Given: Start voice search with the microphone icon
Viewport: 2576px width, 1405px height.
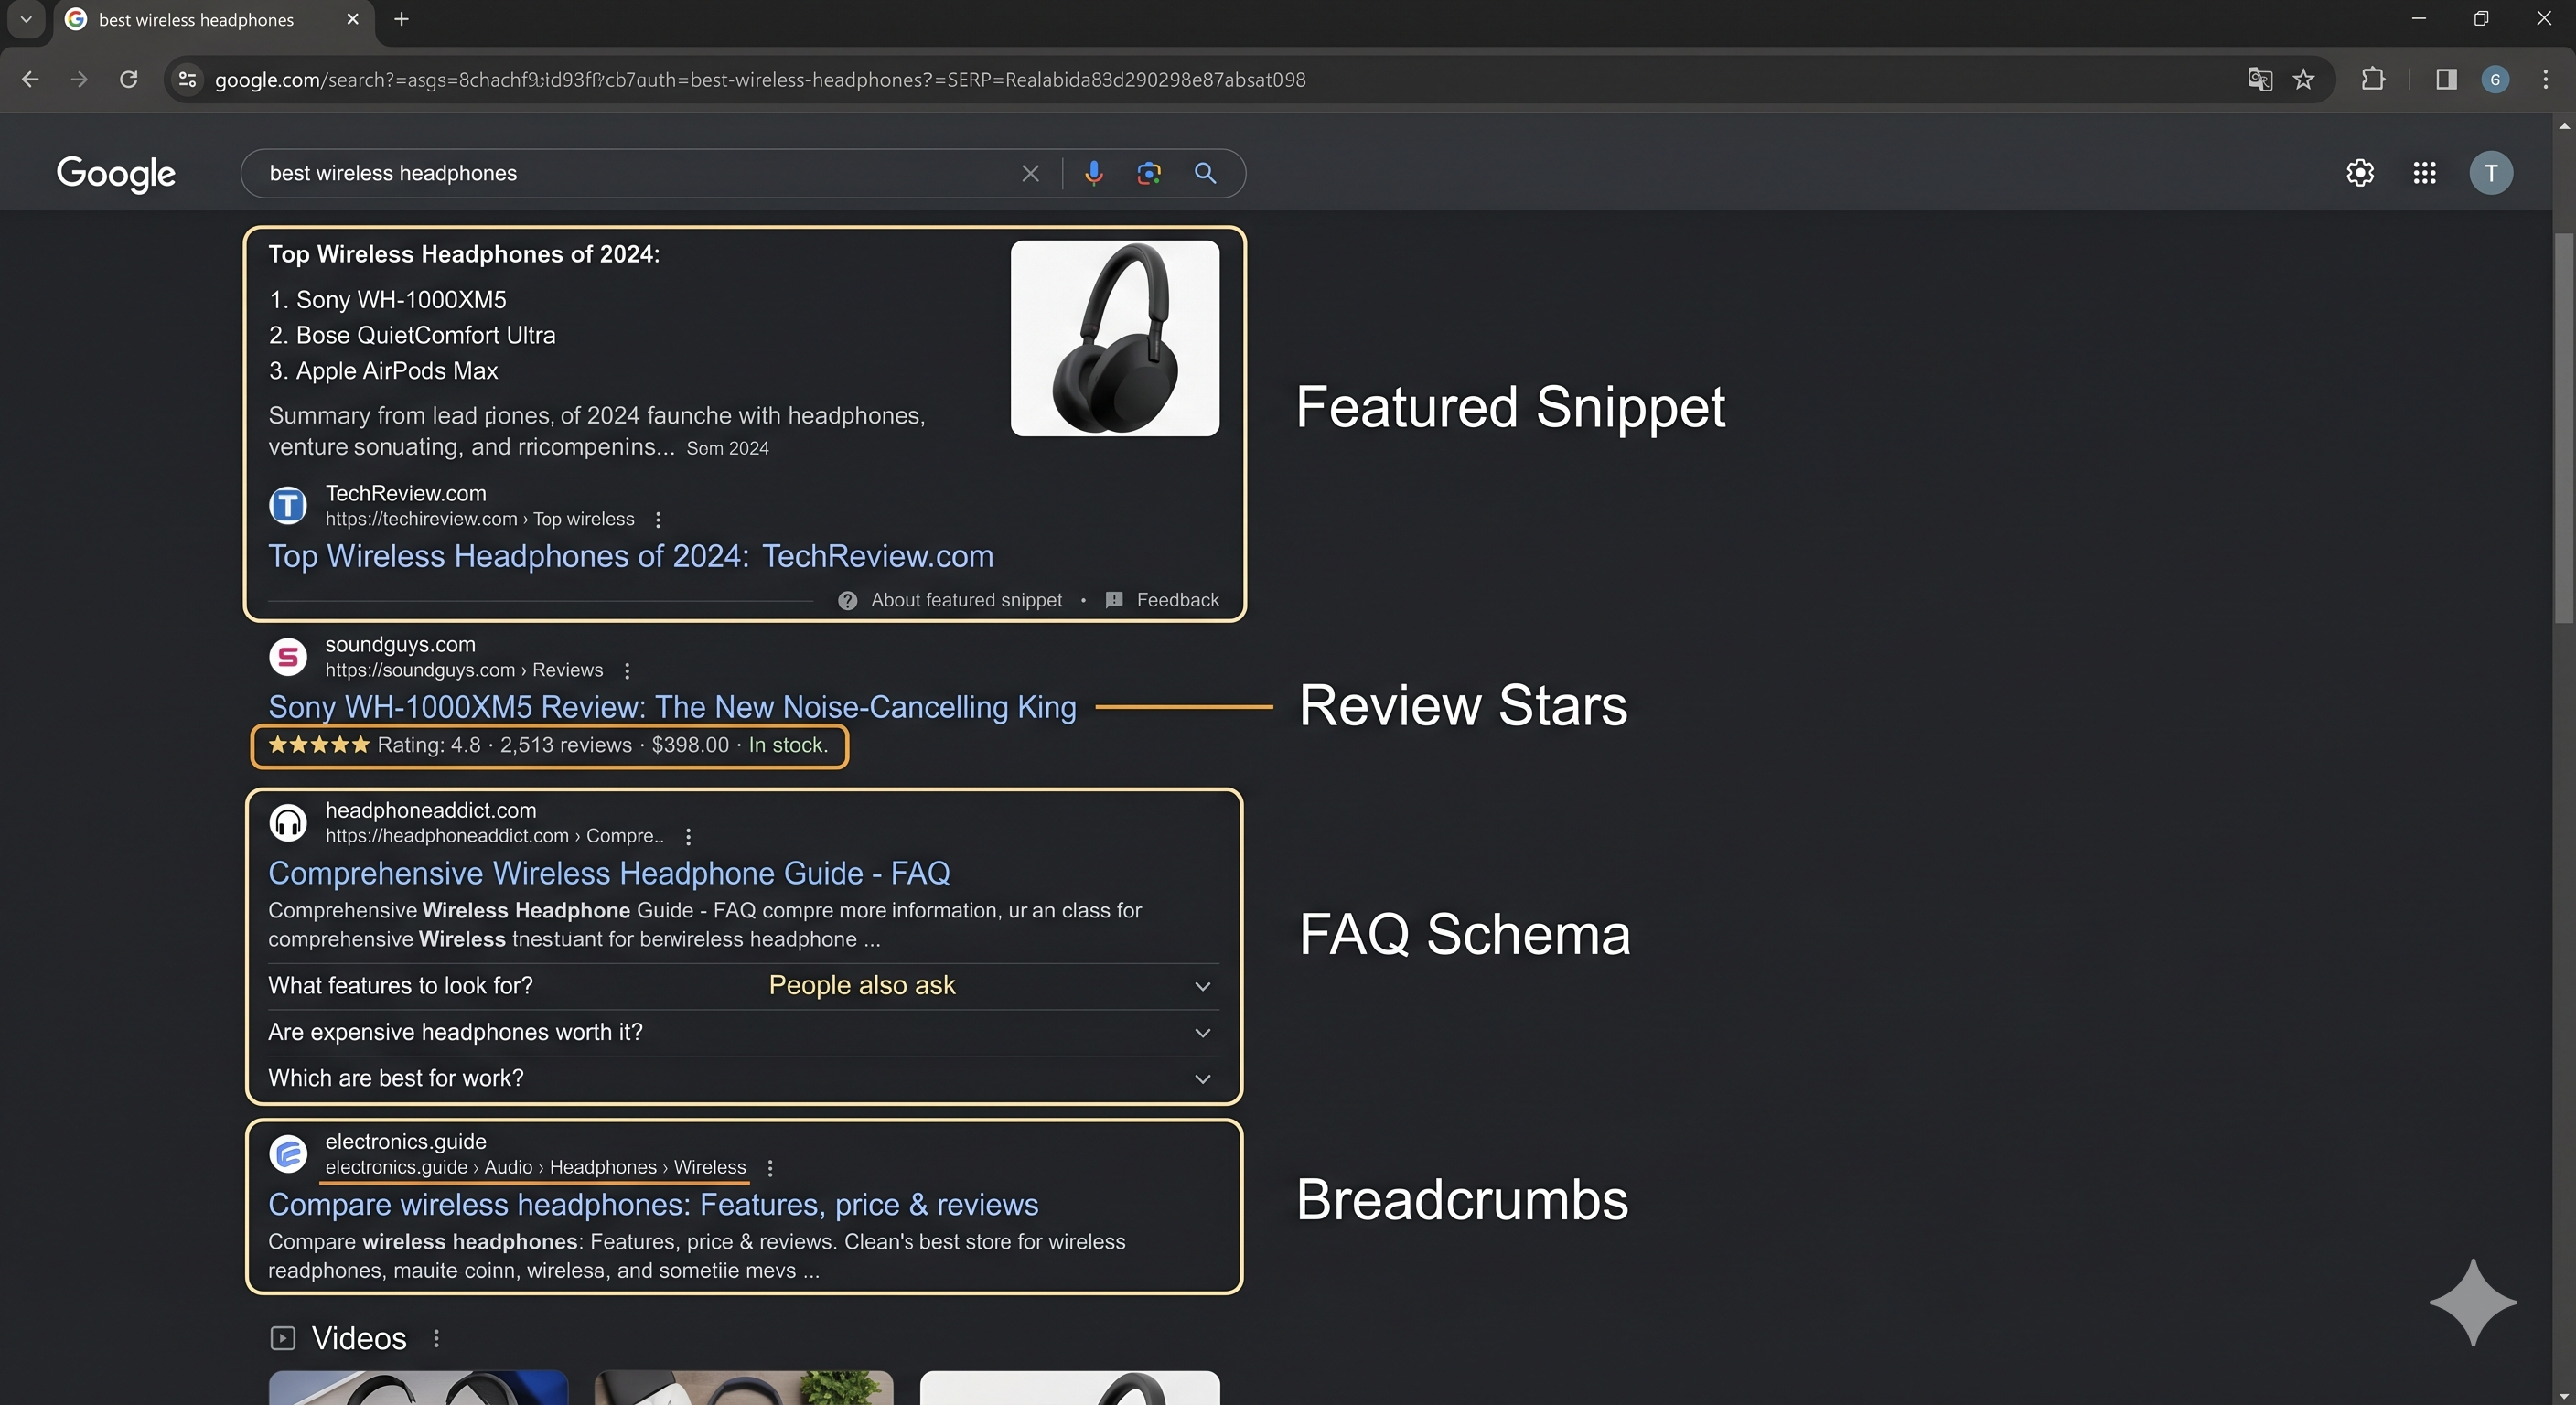Looking at the screenshot, I should pos(1094,173).
